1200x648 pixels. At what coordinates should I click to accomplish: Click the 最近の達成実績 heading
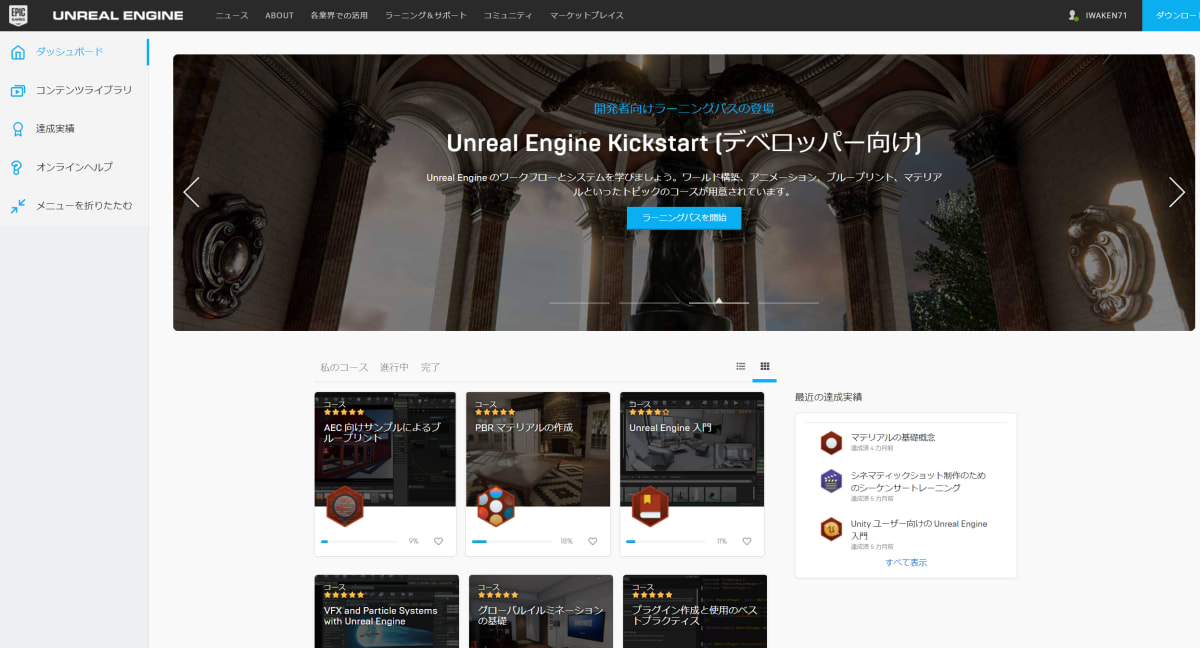(x=828, y=397)
